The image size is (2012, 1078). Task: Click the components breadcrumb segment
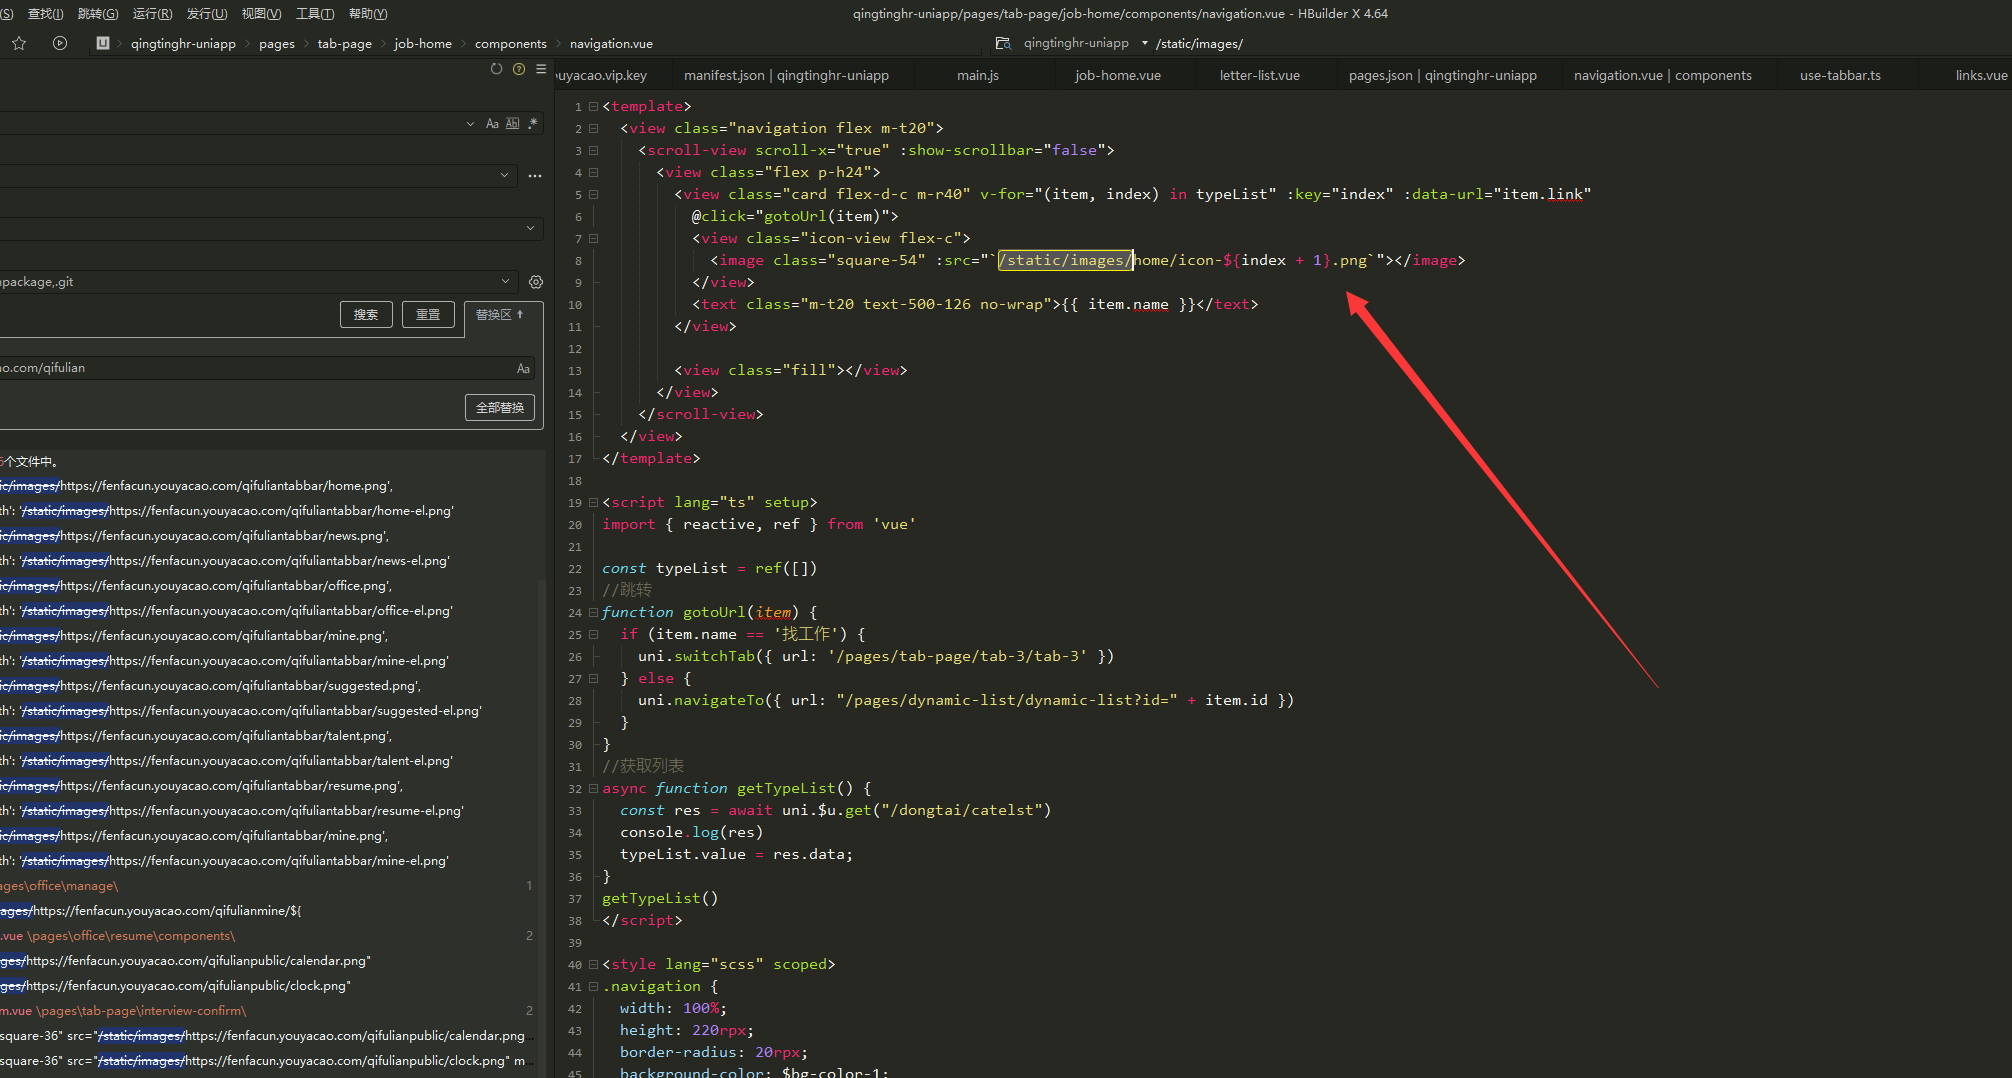[511, 43]
